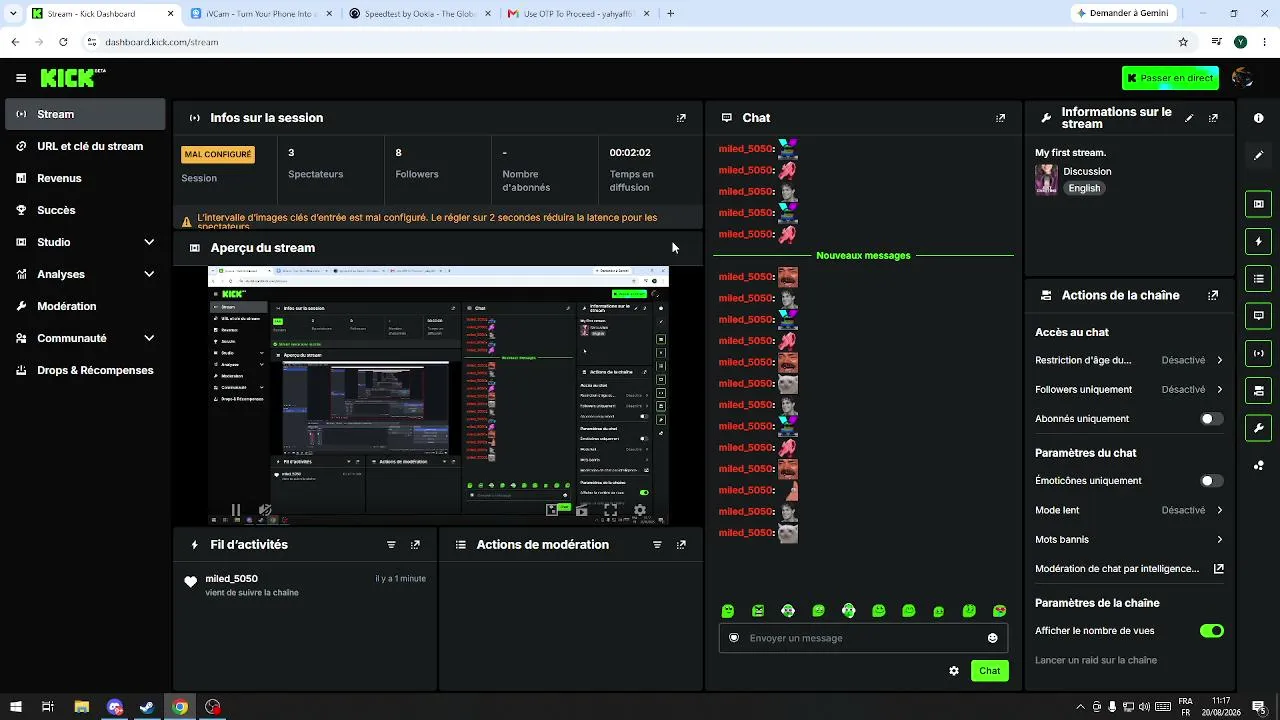This screenshot has width=1280, height=720.
Task: Pop out the Infos sur la session panel
Action: click(x=681, y=118)
